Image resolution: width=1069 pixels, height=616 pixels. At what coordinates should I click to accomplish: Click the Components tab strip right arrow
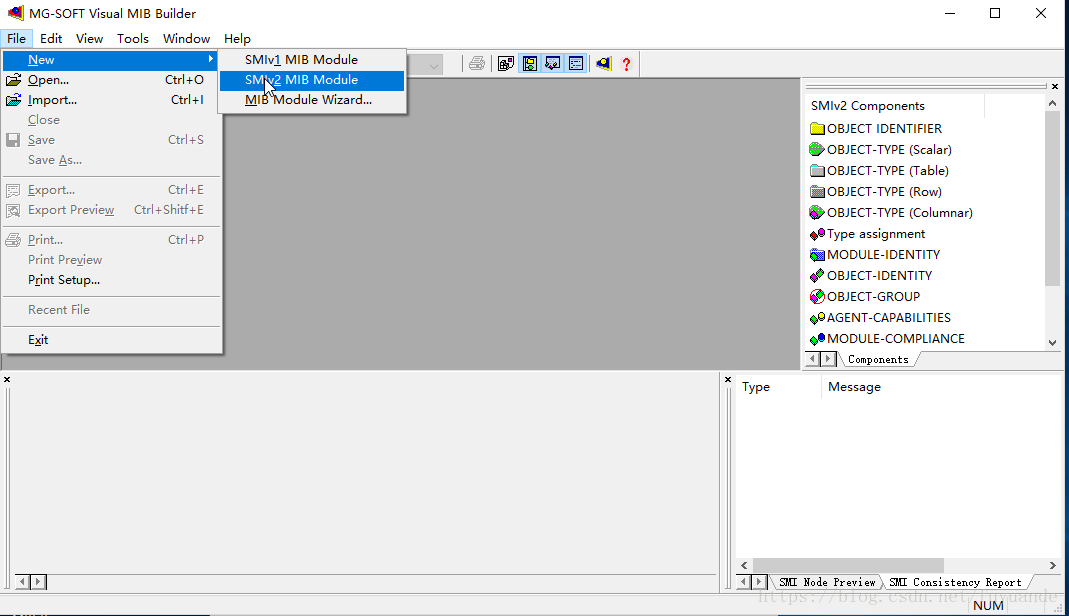coord(828,358)
